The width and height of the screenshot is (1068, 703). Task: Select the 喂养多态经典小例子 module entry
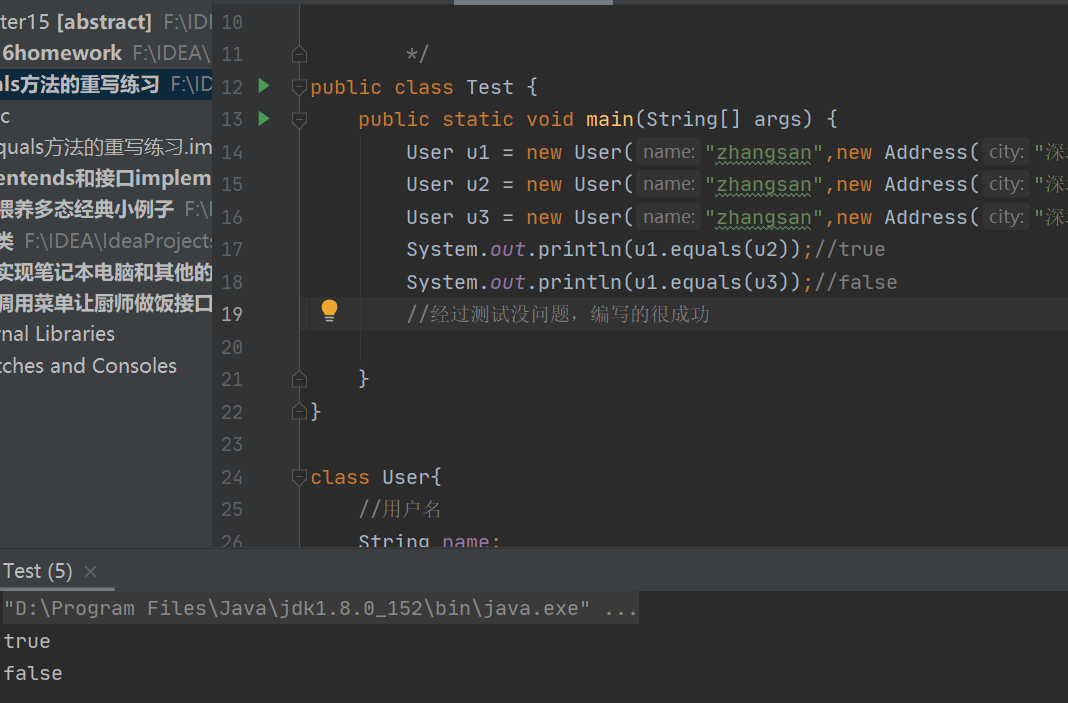point(106,209)
